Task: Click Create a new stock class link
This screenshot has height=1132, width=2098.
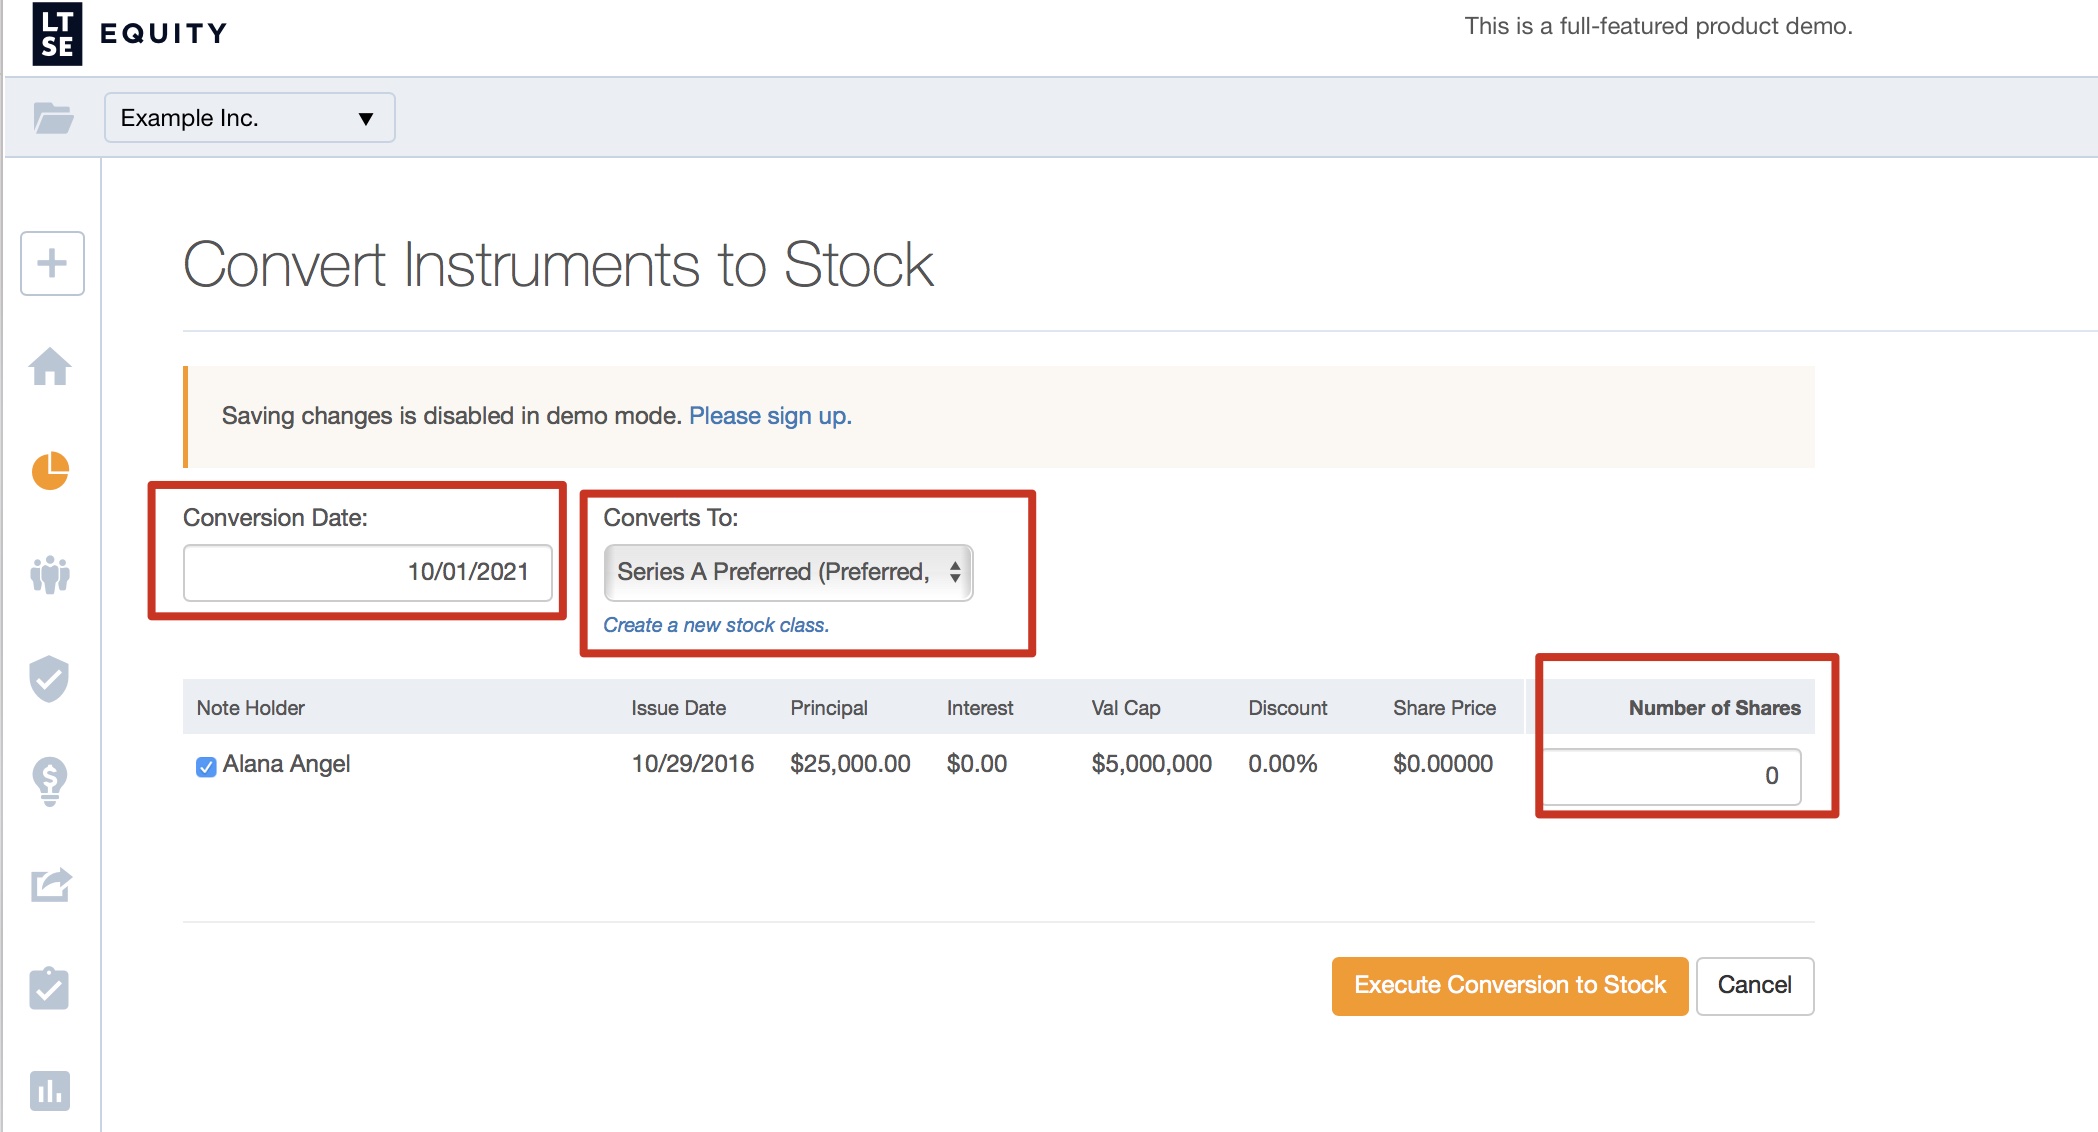Action: [x=715, y=625]
